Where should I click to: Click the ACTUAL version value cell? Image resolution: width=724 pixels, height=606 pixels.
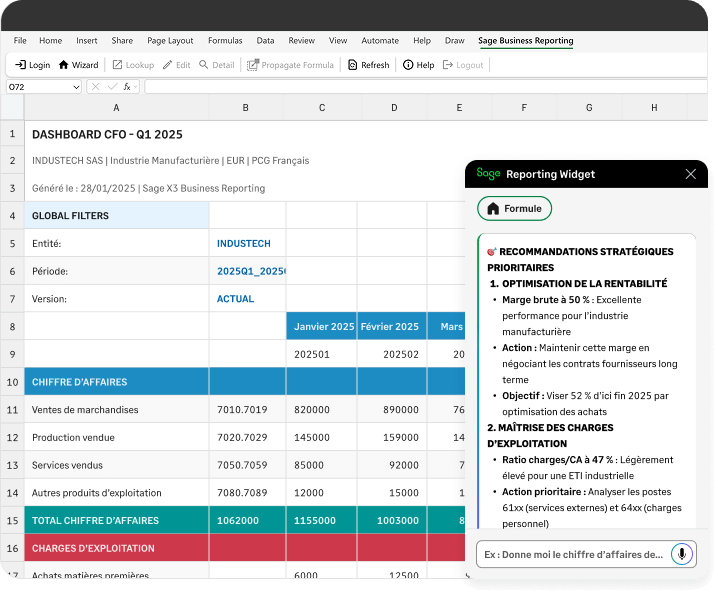tap(247, 299)
